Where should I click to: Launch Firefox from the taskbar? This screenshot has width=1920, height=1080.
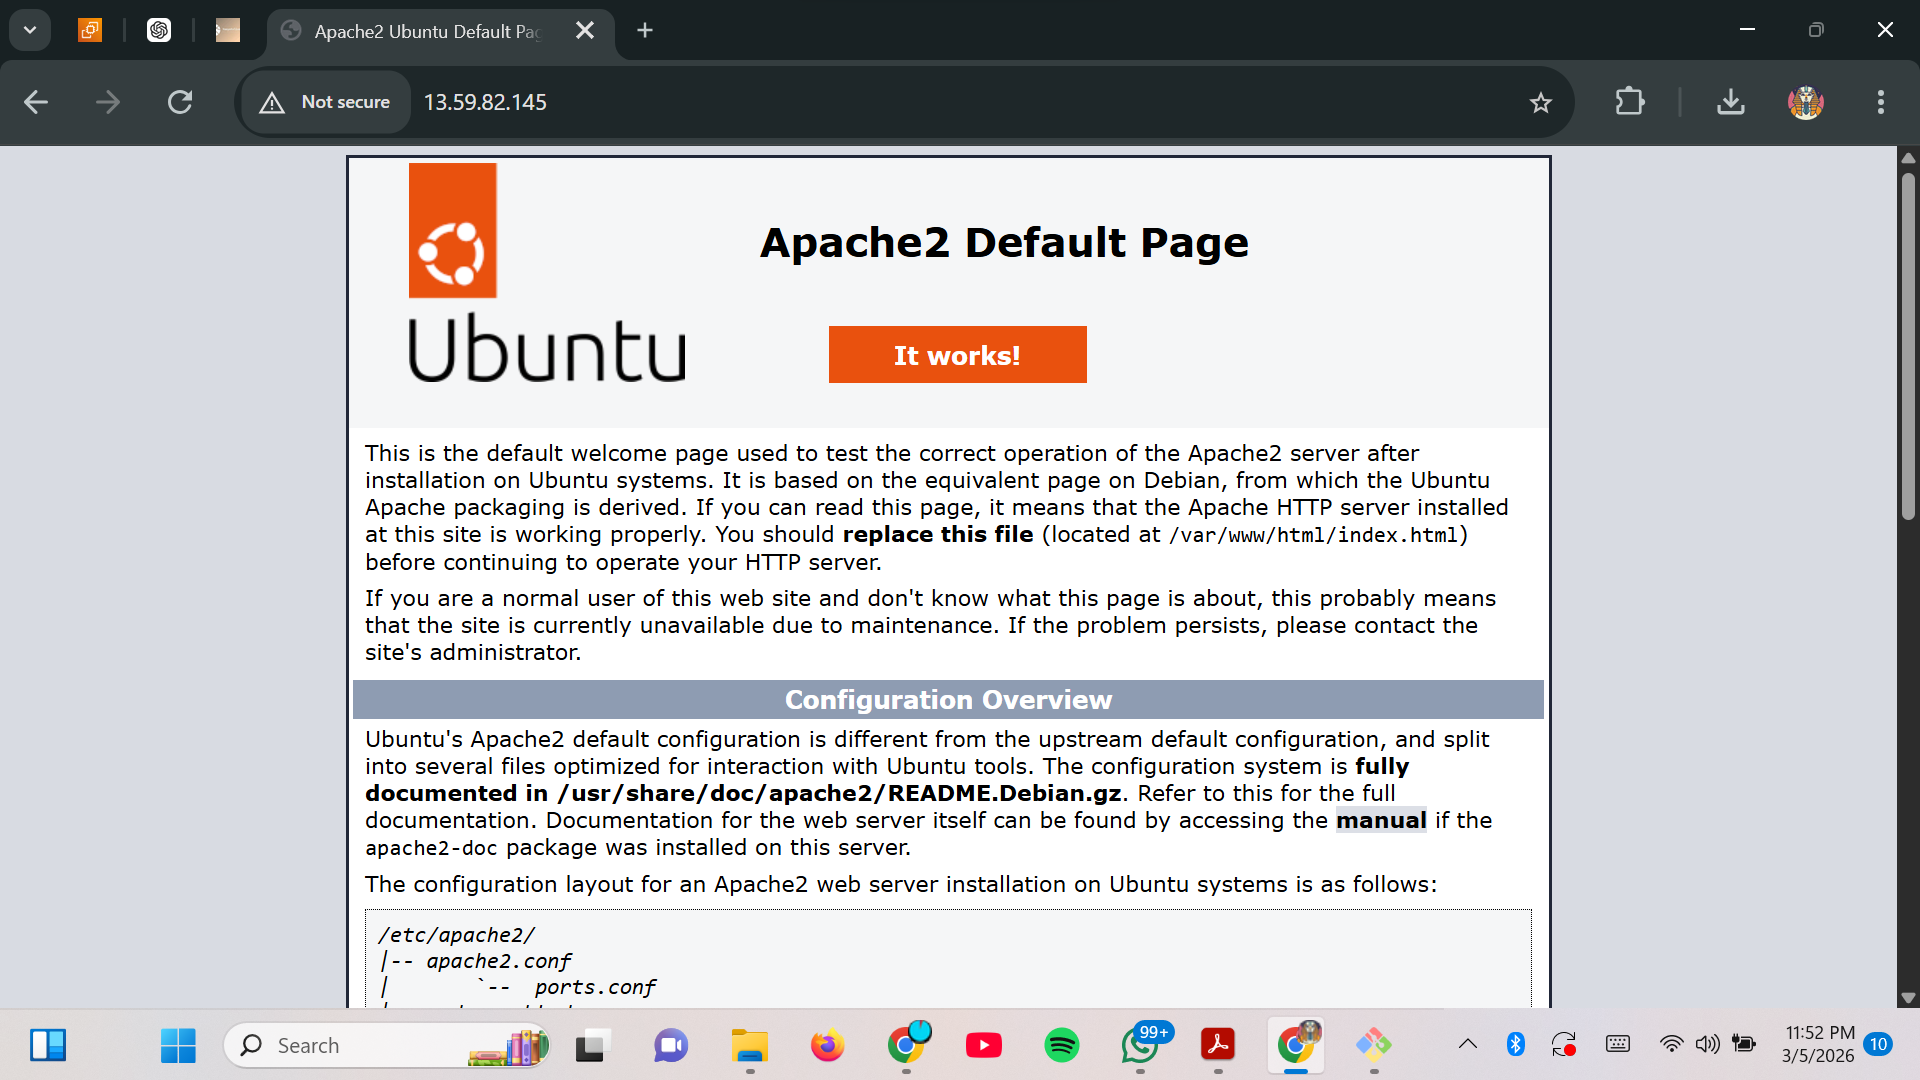point(827,1045)
